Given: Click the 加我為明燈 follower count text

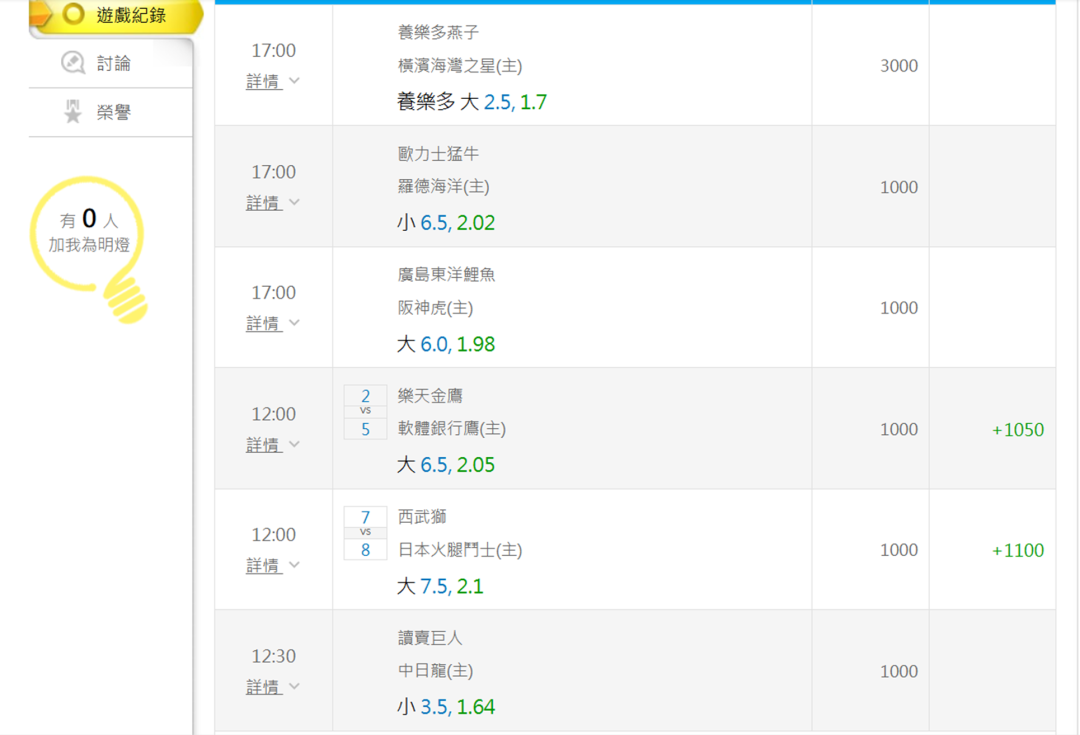Looking at the screenshot, I should (89, 244).
